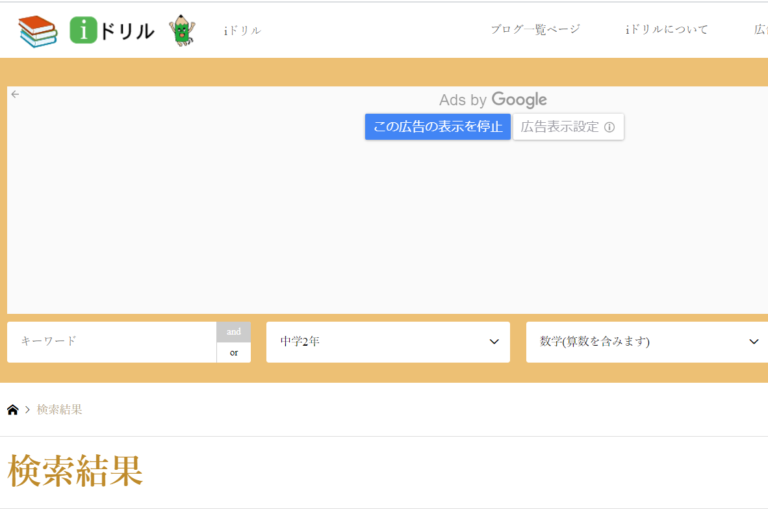Click the green pencil mascot character
Viewport: 768px width, 527px height.
point(182,30)
